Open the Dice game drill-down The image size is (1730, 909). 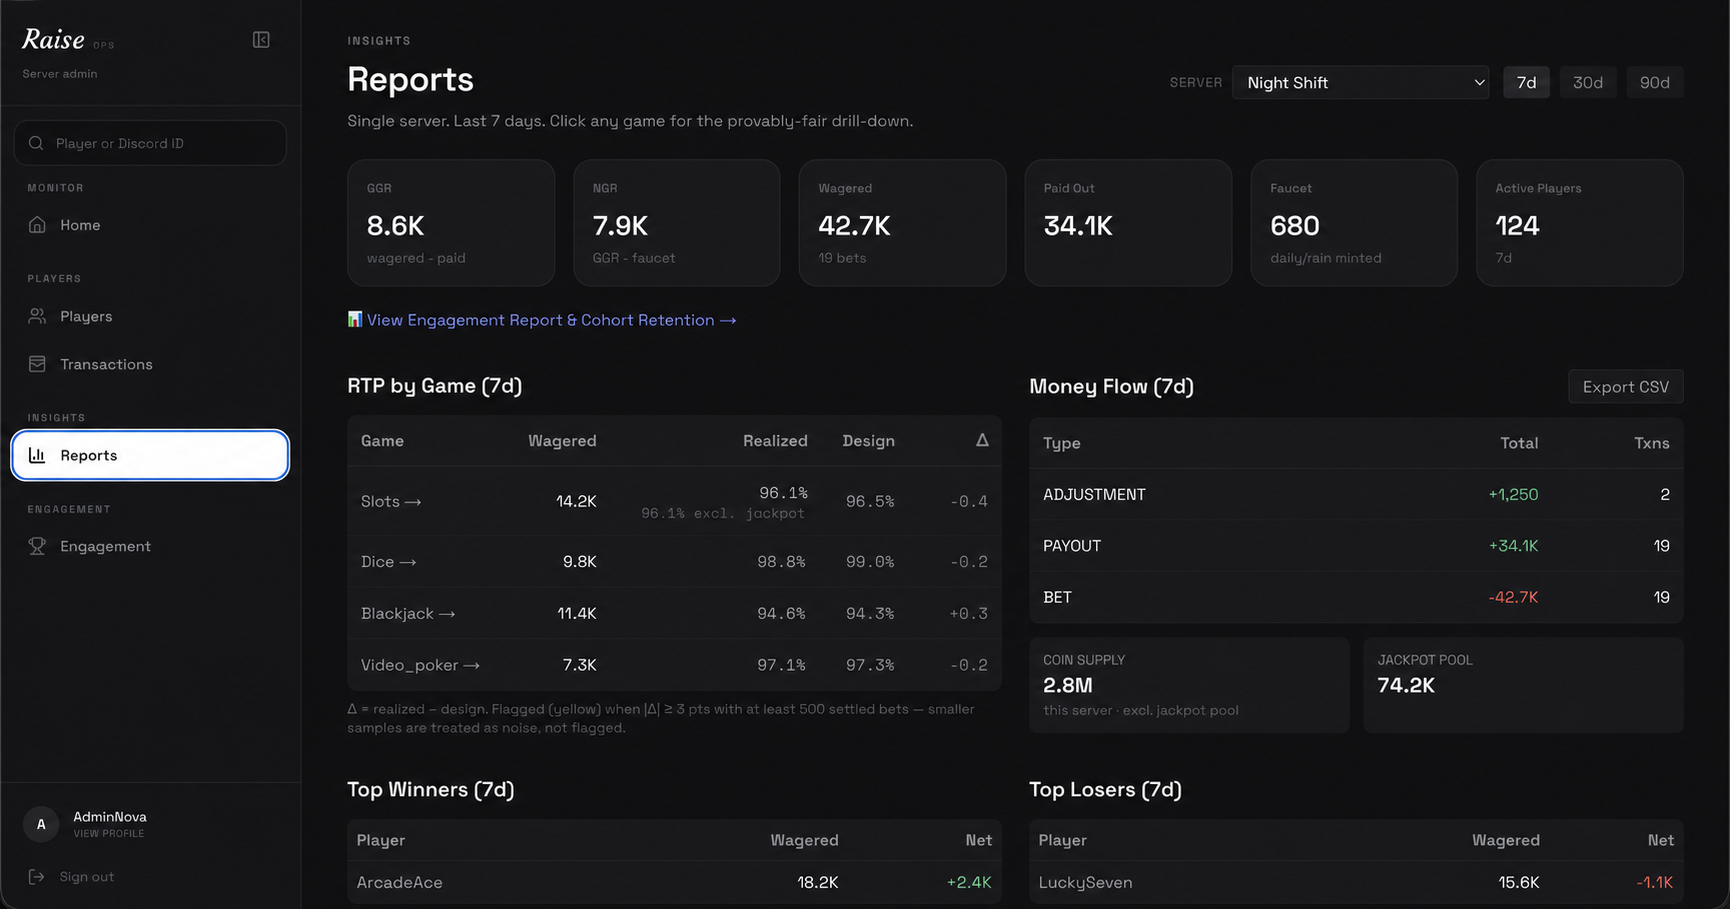(388, 562)
